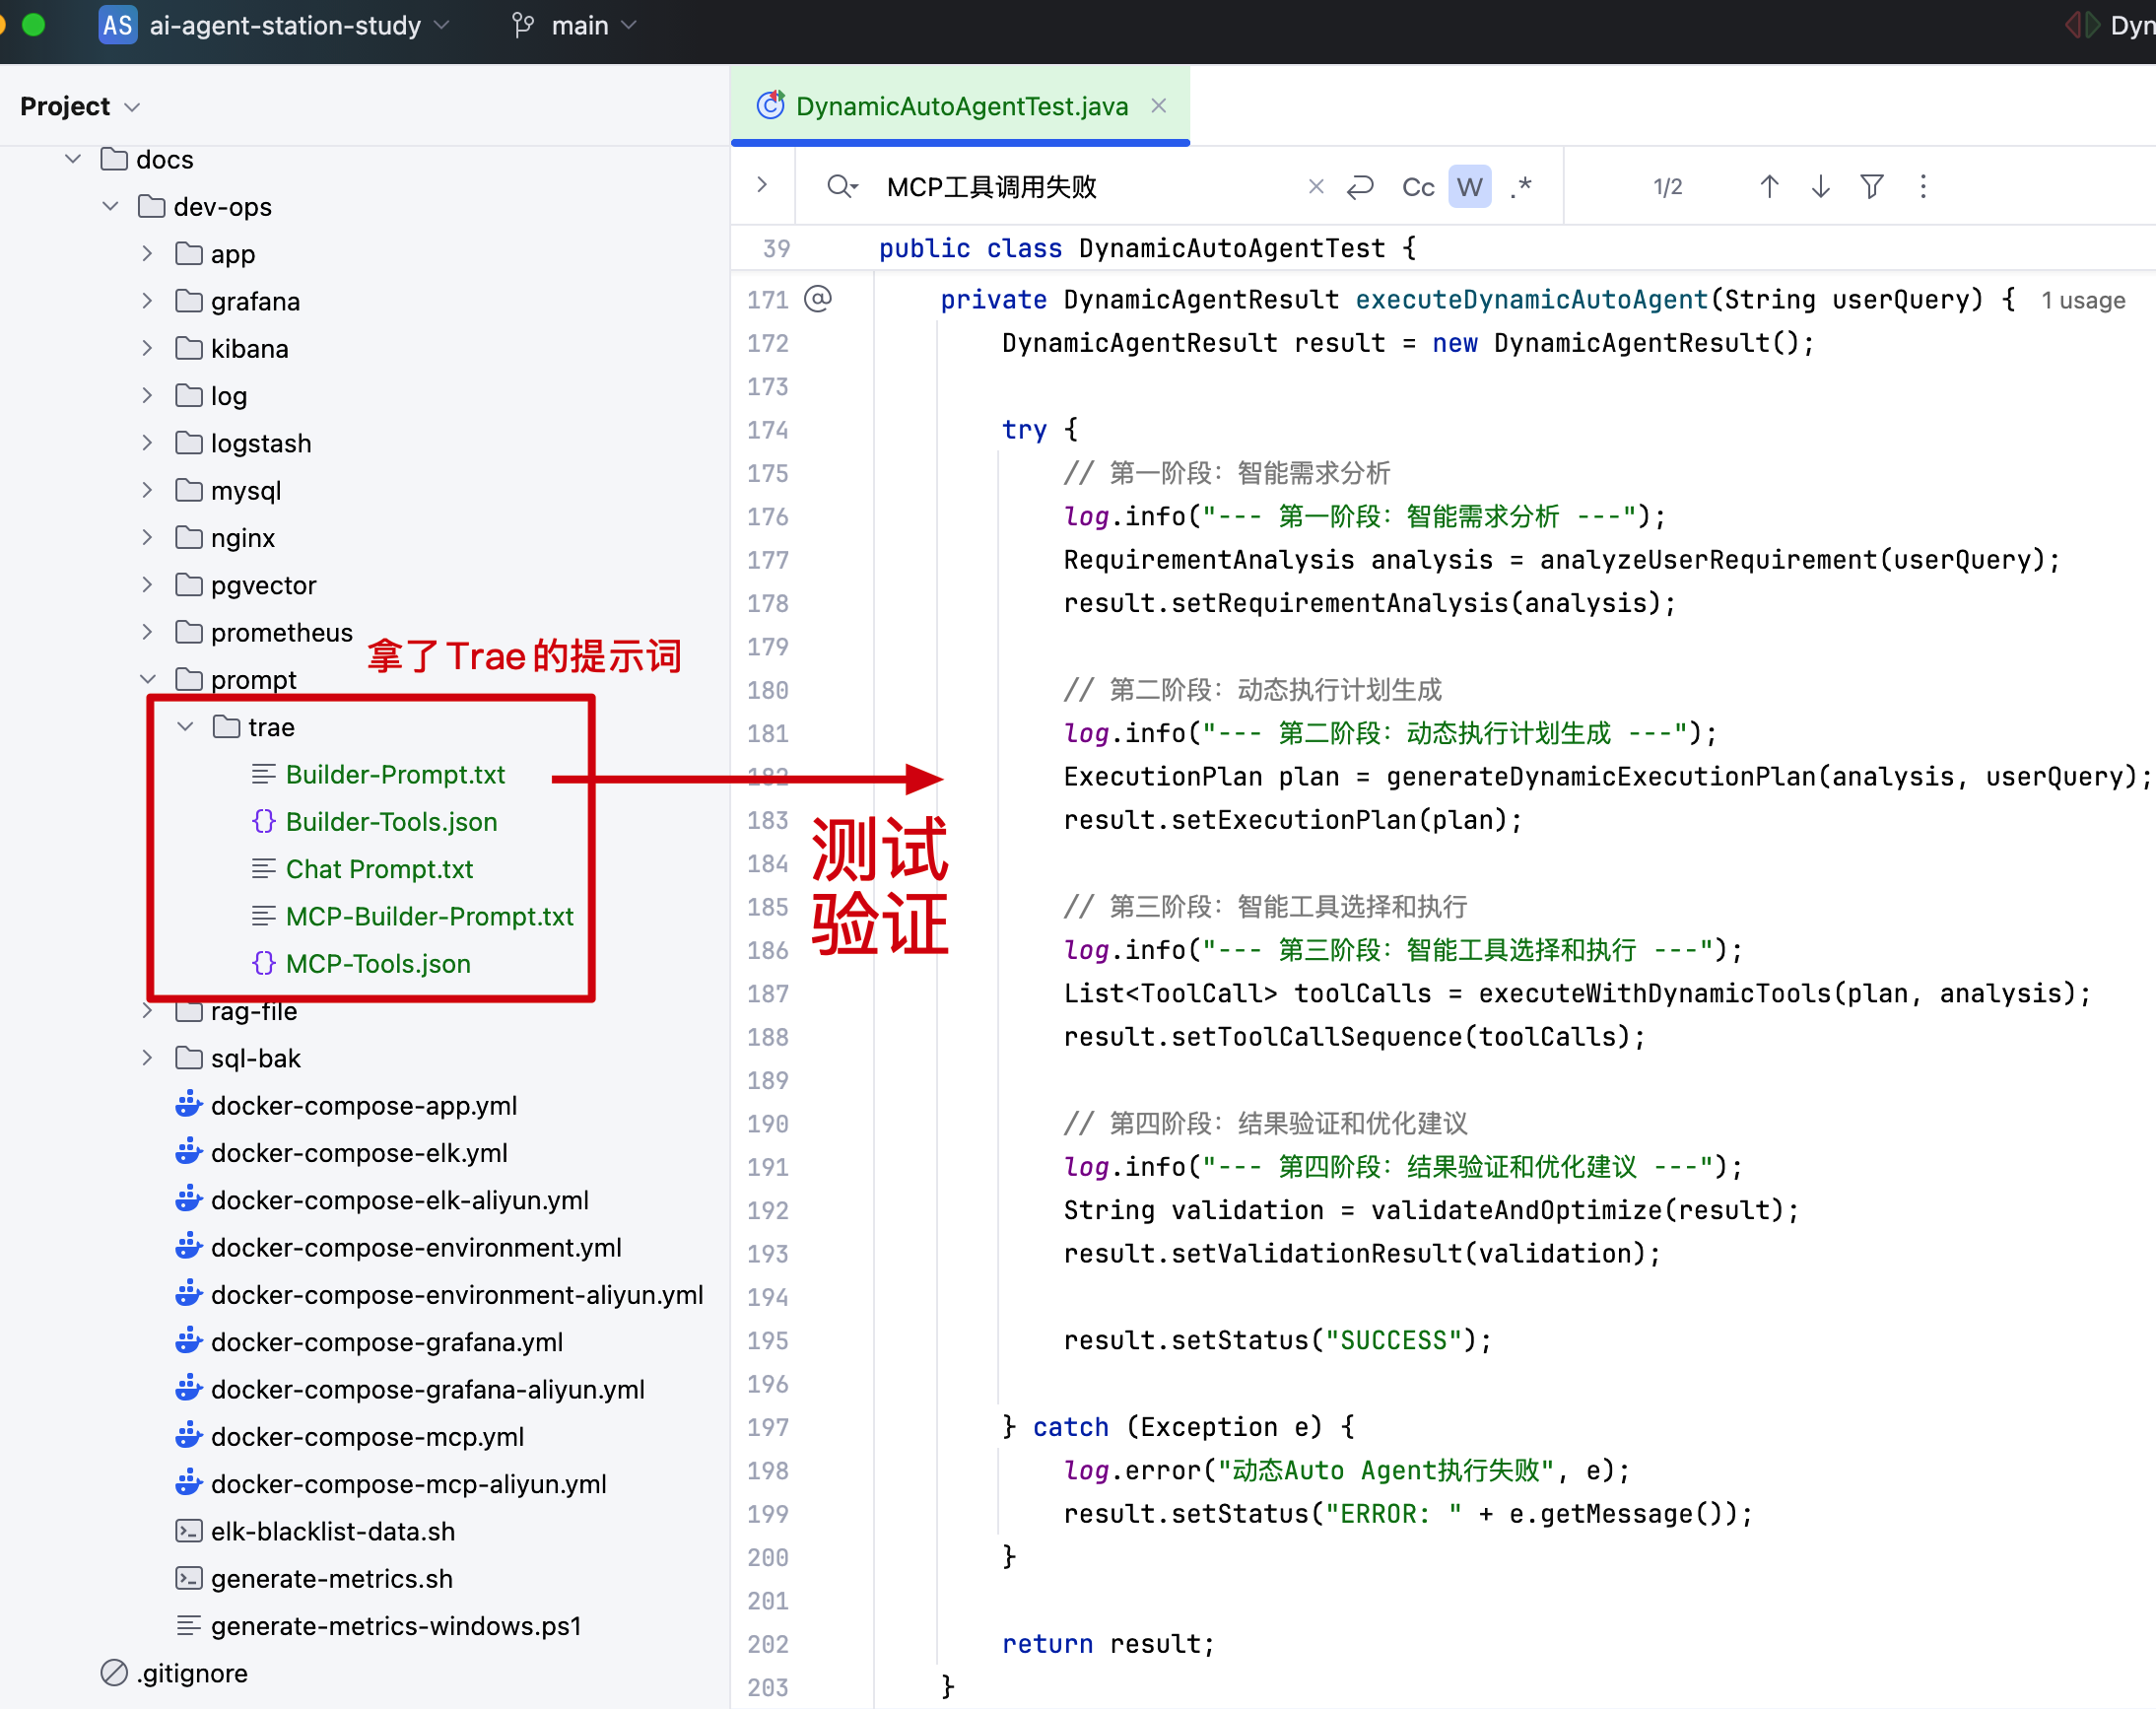Toggle Regex (.*) search option
2156x1709 pixels.
[x=1521, y=187]
